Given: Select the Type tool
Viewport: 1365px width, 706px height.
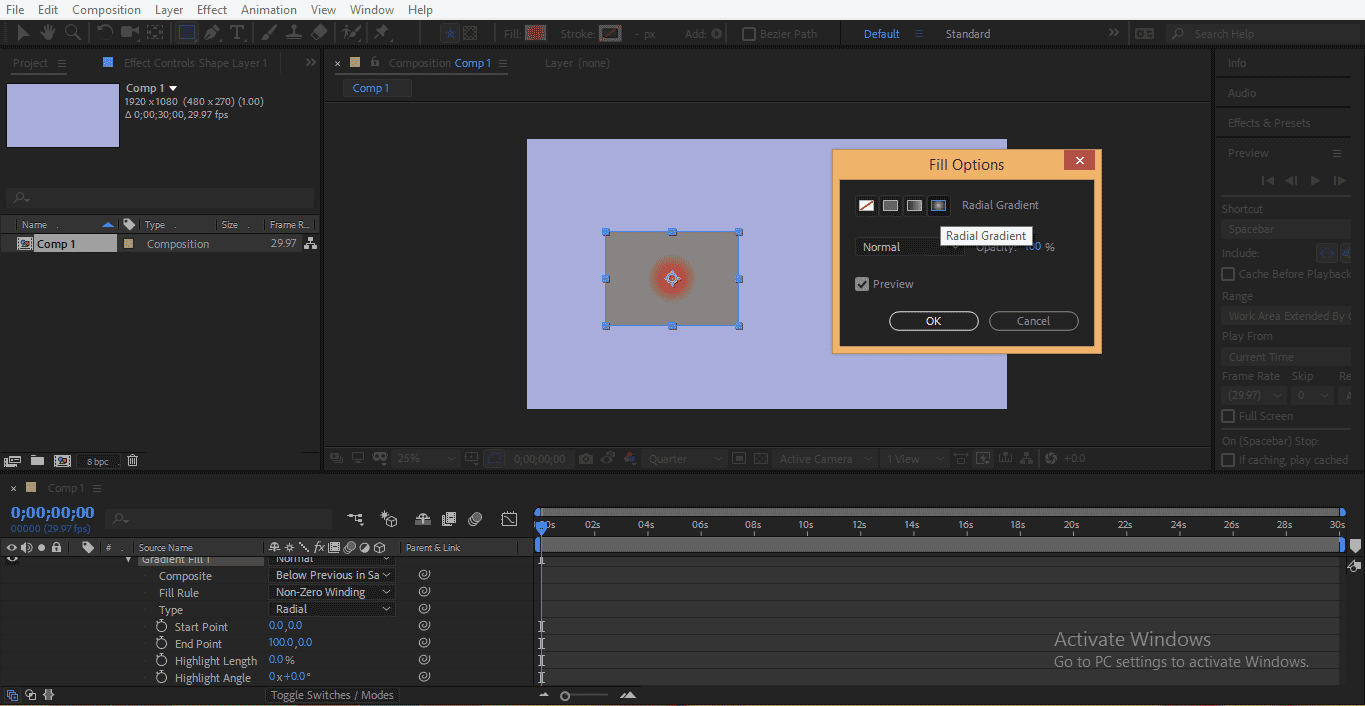Looking at the screenshot, I should pyautogui.click(x=237, y=32).
